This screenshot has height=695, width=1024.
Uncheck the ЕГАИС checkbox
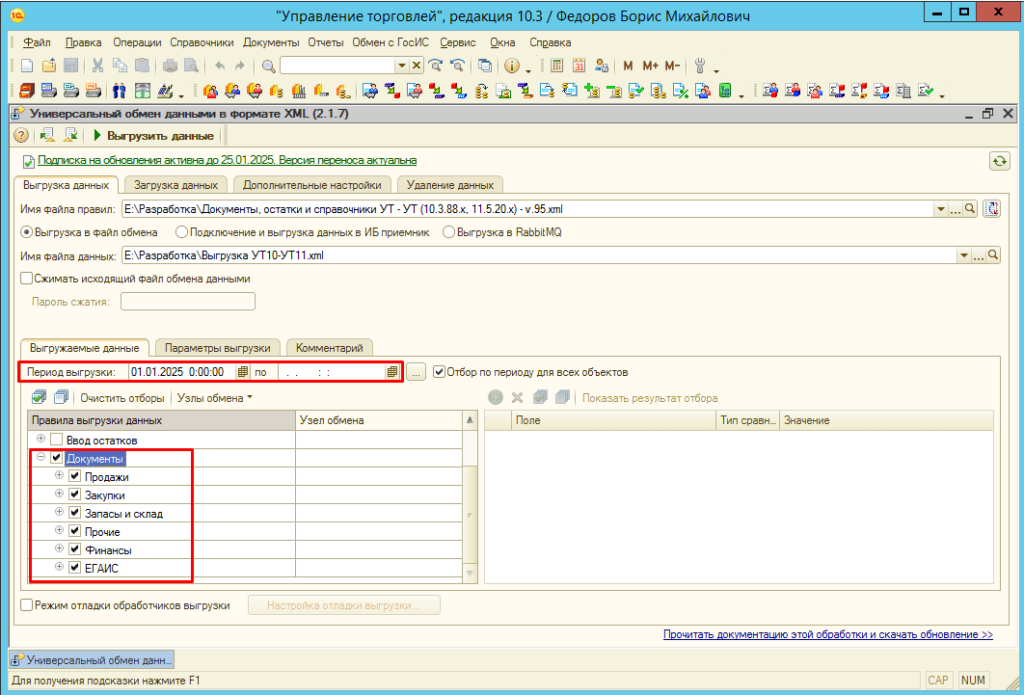click(x=75, y=568)
